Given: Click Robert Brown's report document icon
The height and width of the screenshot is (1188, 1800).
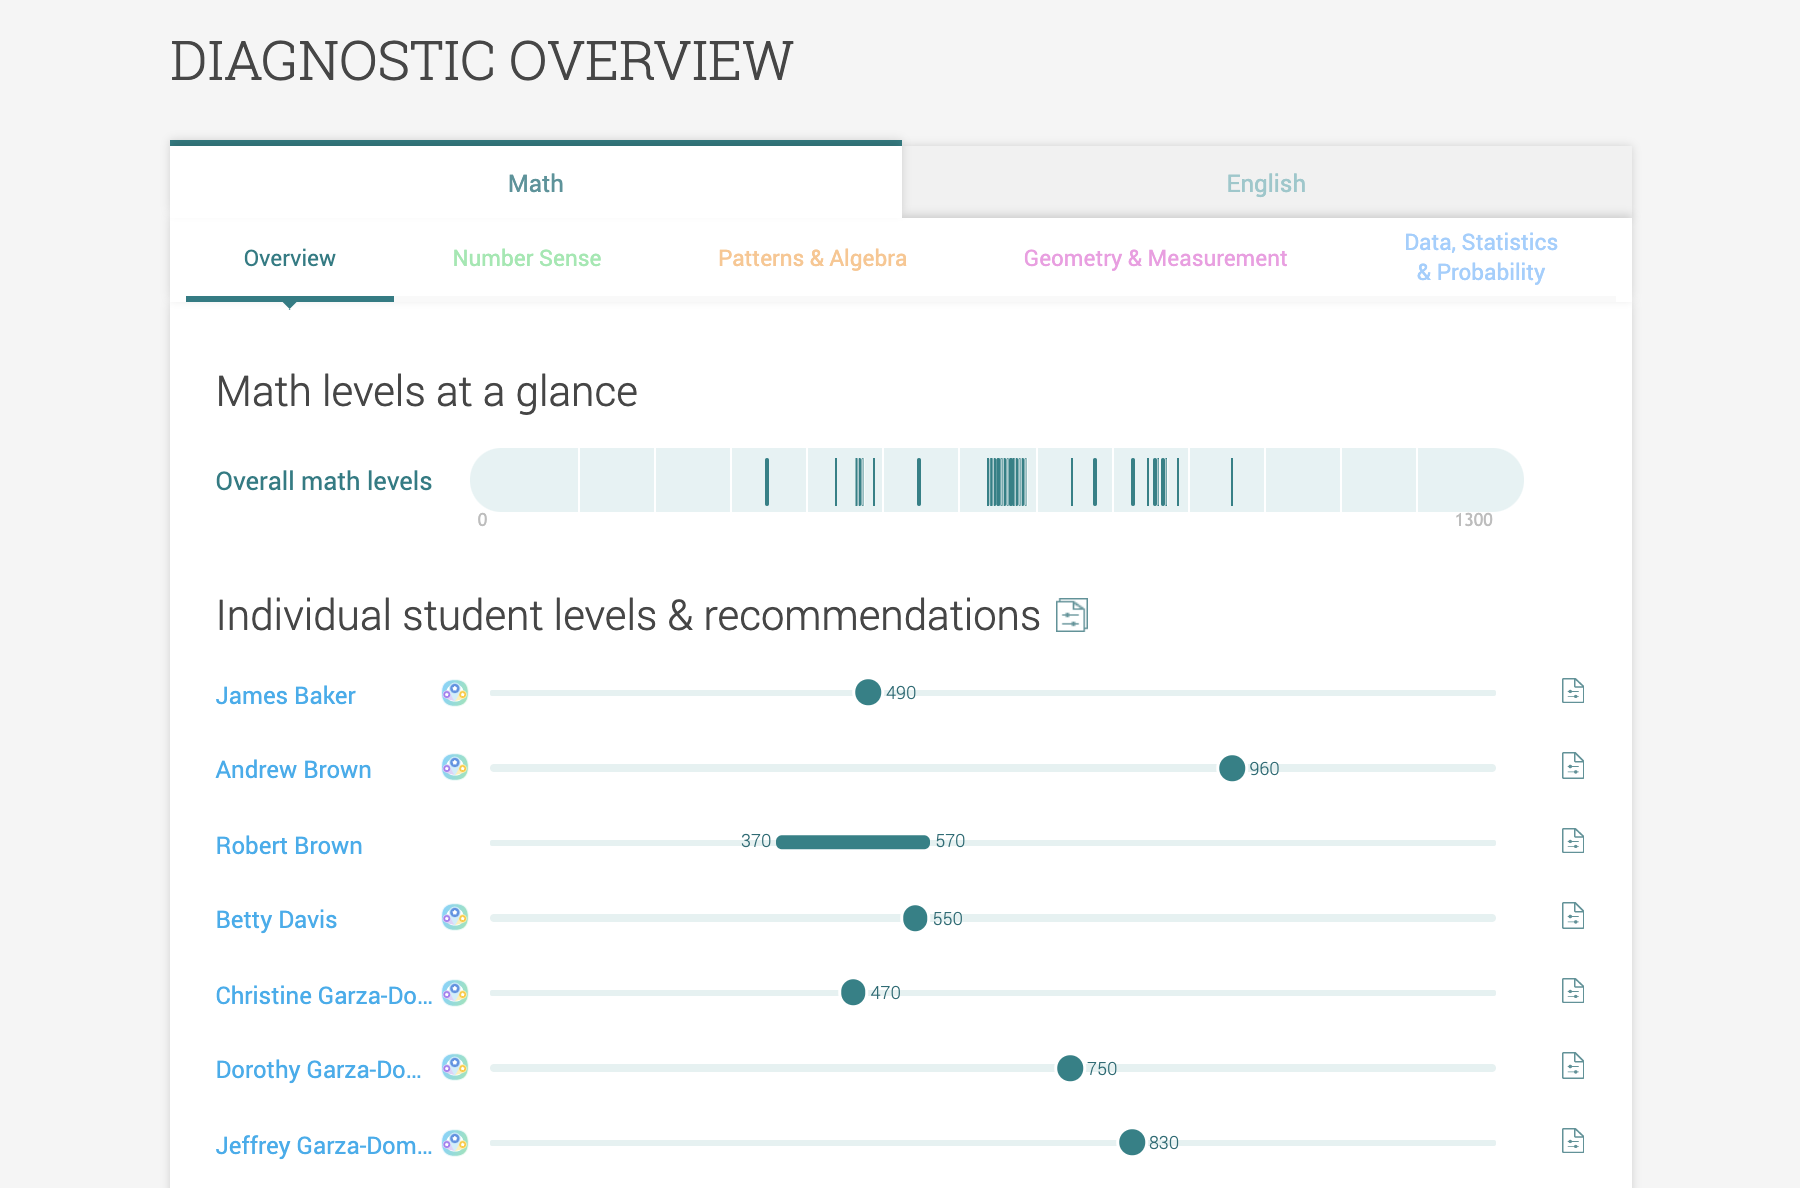Looking at the screenshot, I should (x=1572, y=841).
